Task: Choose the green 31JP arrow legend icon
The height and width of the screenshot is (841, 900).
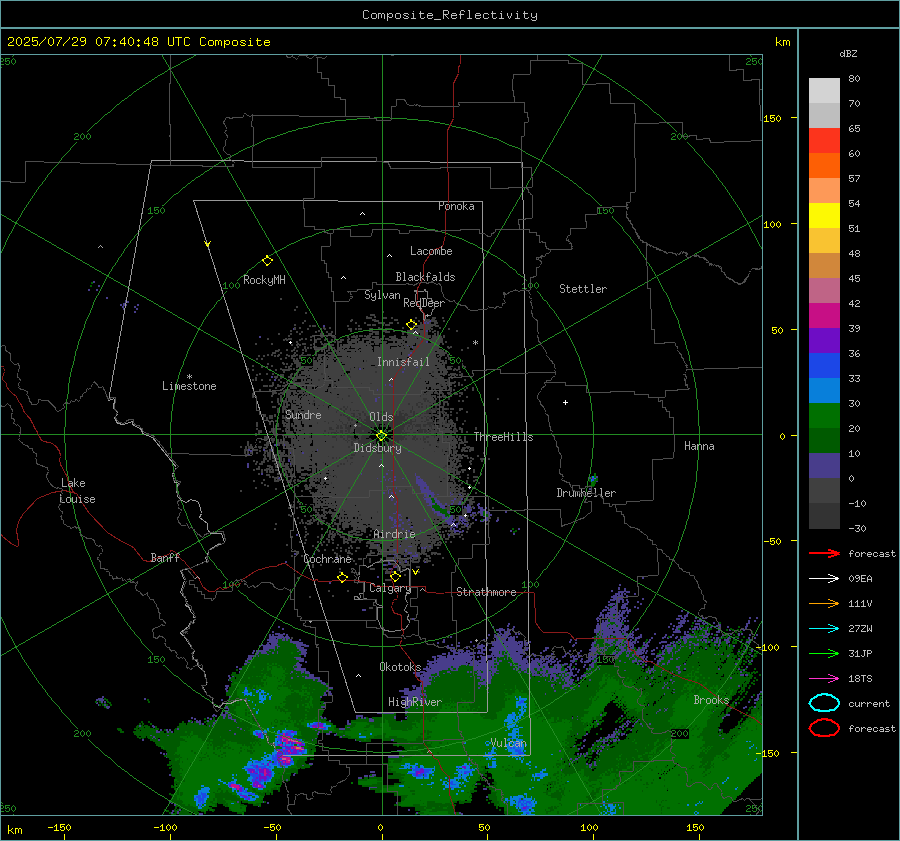Action: pyautogui.click(x=824, y=653)
